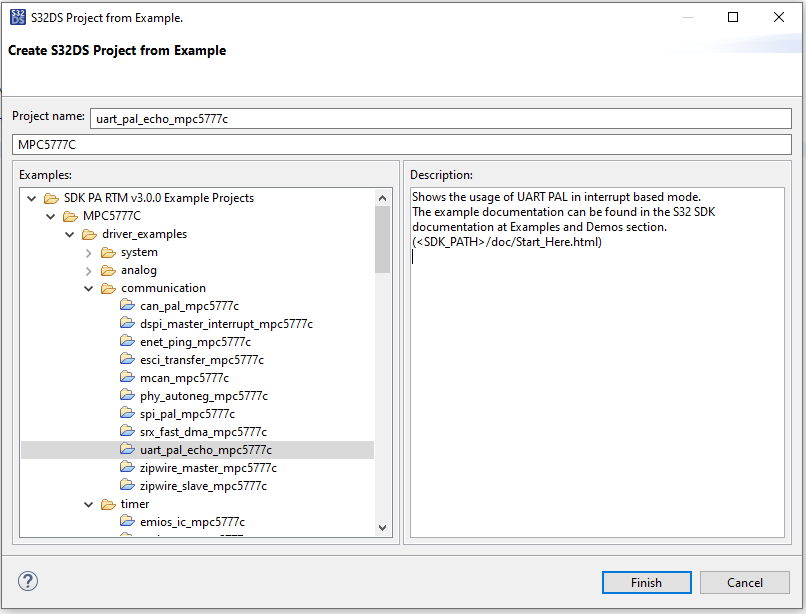Image resolution: width=806 pixels, height=614 pixels.
Task: Click the zipwire_master_mpc5777c project icon
Action: pyautogui.click(x=127, y=468)
